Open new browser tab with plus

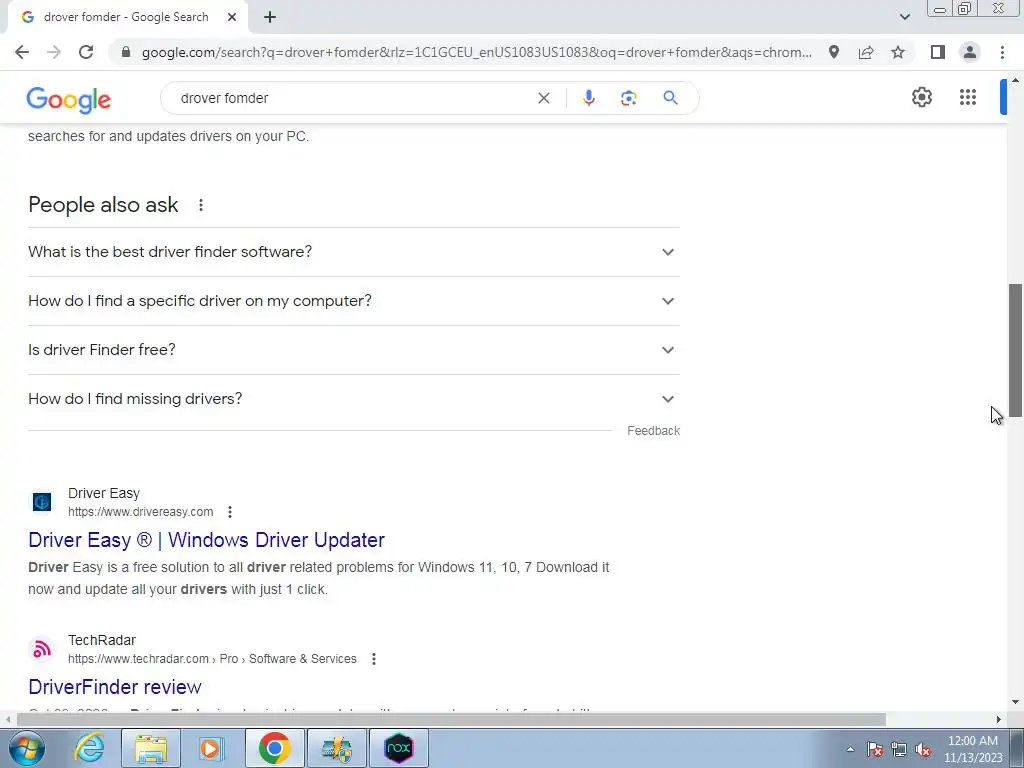pos(270,17)
